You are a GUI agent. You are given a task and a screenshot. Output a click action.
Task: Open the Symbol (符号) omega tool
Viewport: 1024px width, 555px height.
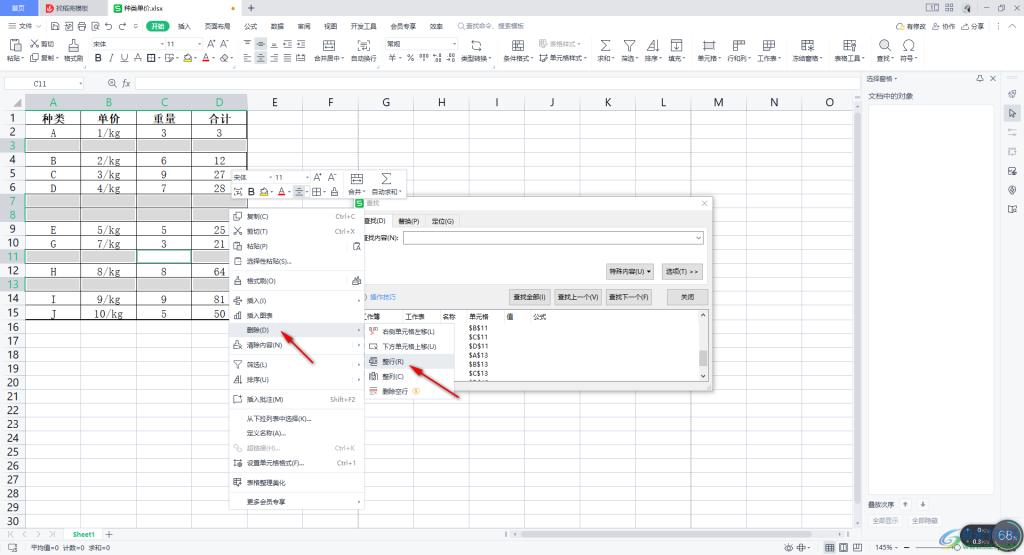[x=909, y=46]
